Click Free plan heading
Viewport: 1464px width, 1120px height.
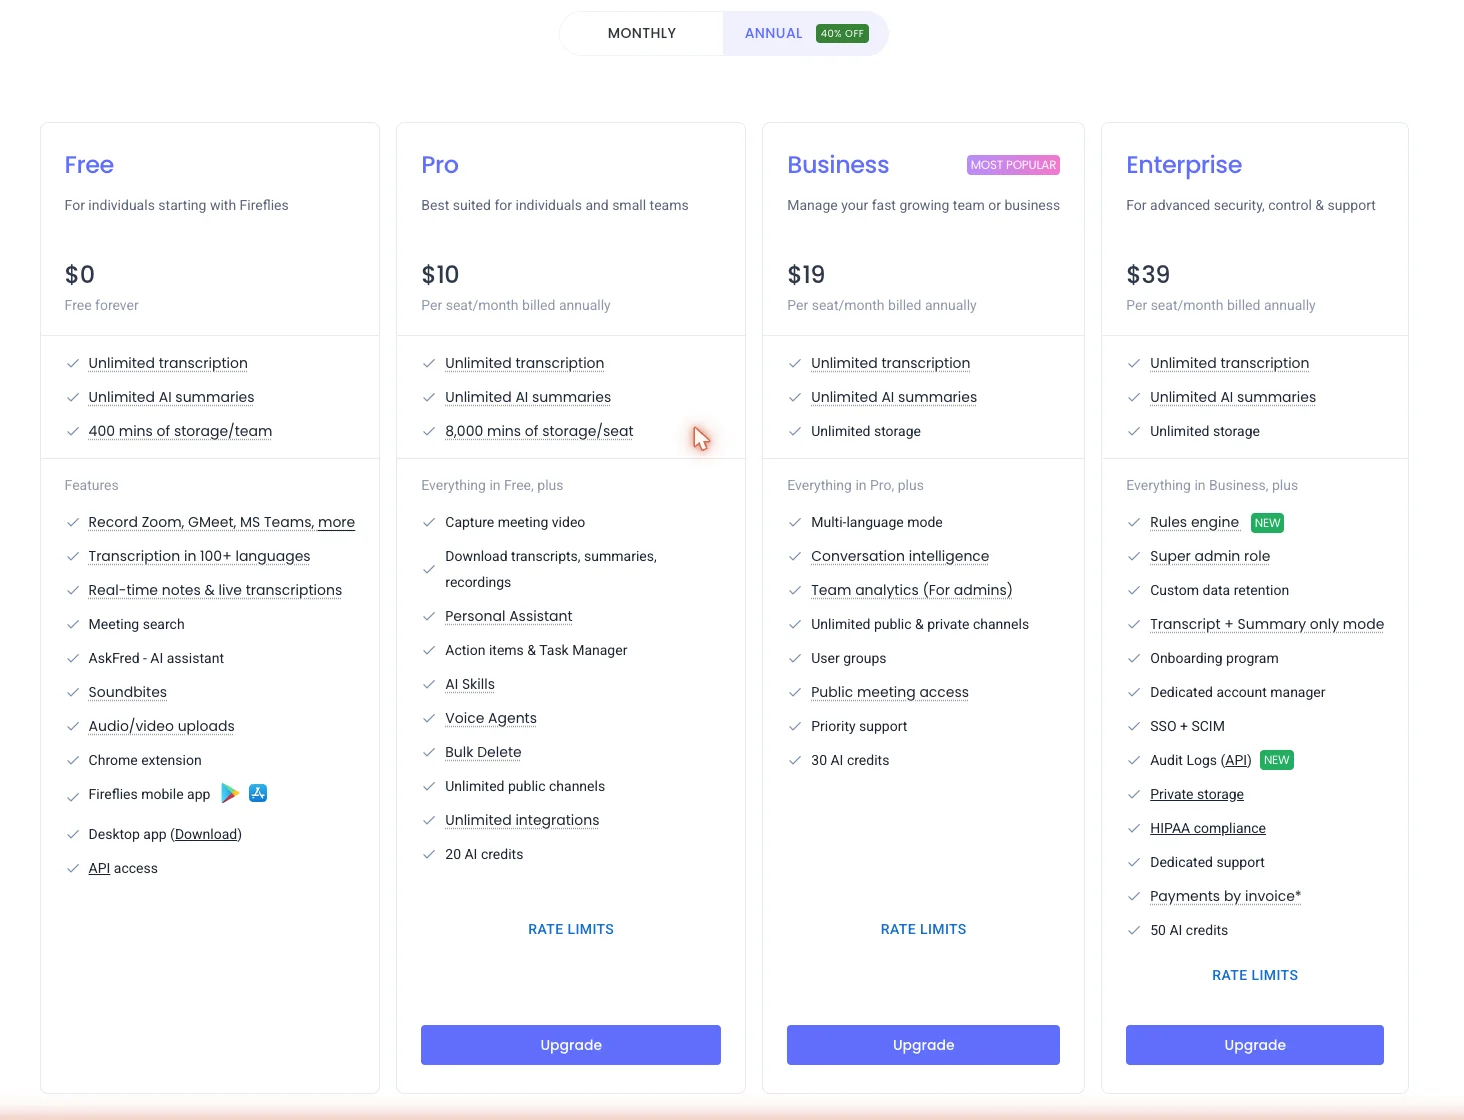tap(89, 165)
